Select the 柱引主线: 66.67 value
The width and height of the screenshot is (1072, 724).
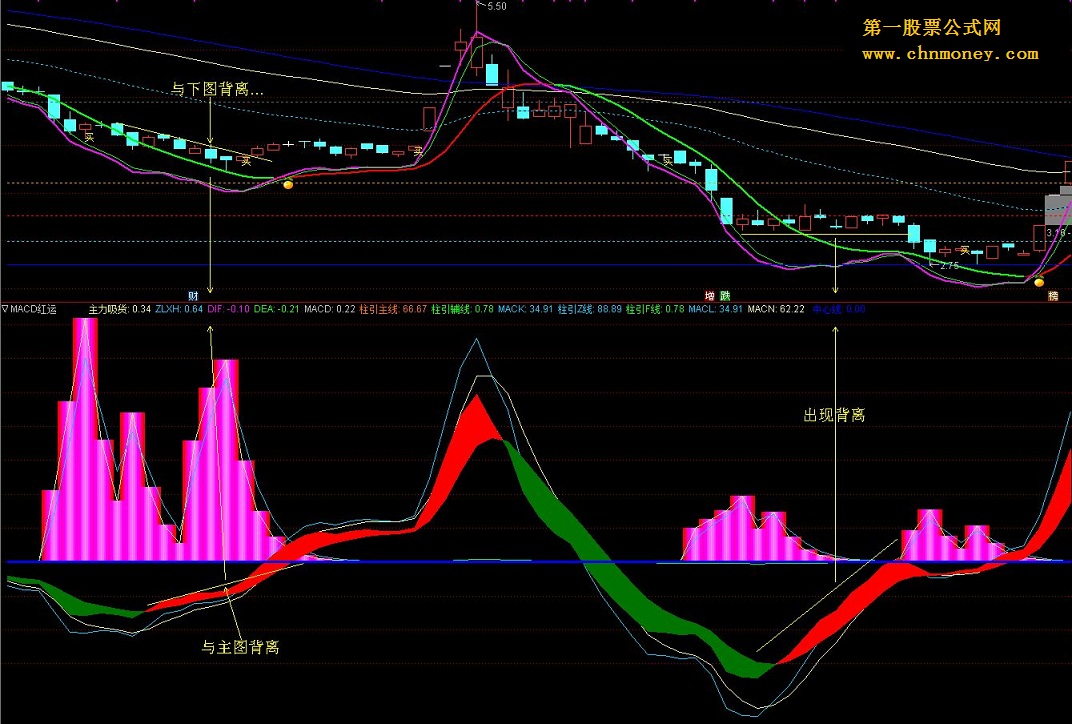[392, 309]
